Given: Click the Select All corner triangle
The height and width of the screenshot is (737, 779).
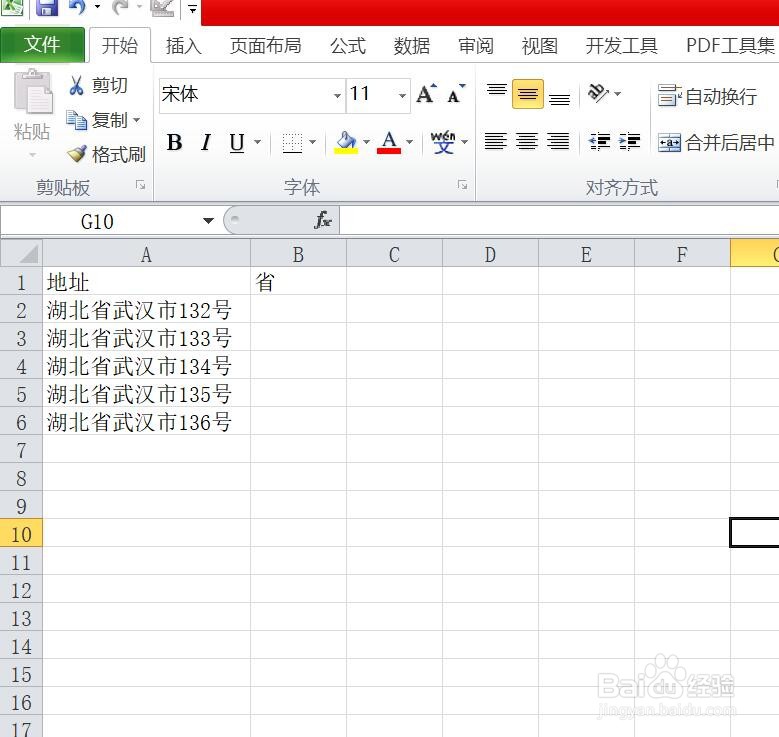Looking at the screenshot, I should 22,253.
